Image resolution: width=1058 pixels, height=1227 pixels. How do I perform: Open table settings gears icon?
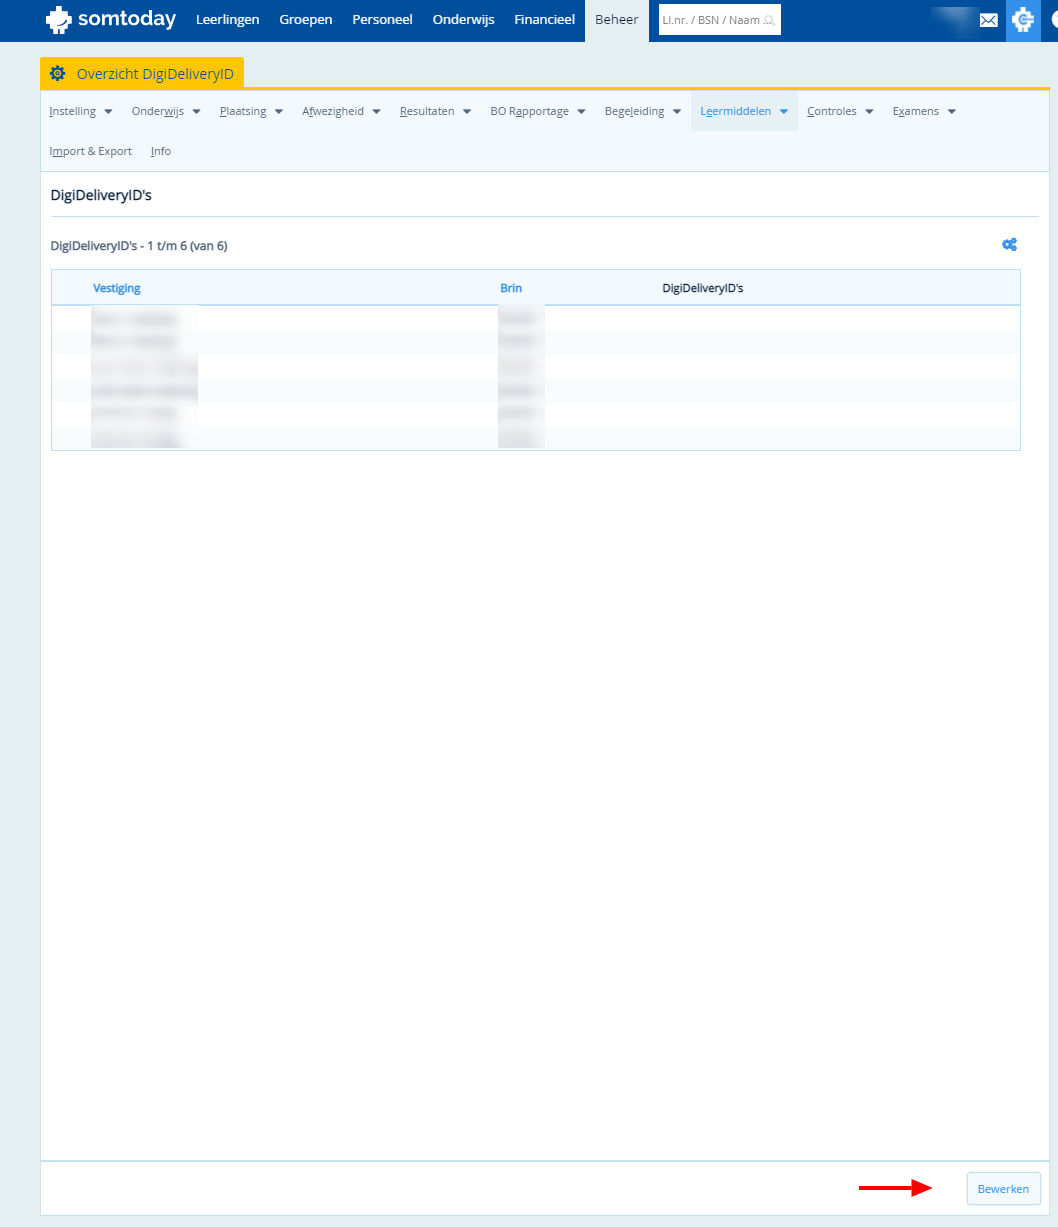pos(1009,245)
